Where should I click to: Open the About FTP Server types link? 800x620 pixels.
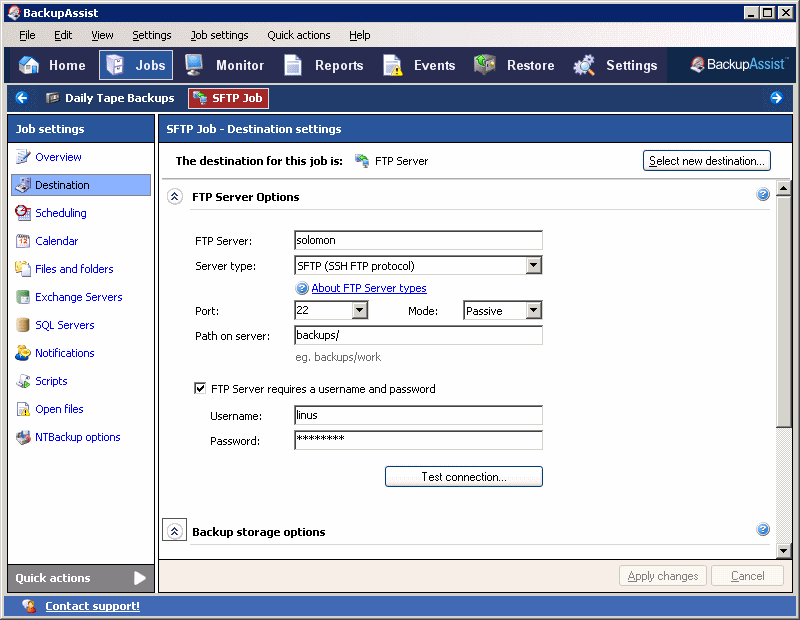pyautogui.click(x=369, y=288)
